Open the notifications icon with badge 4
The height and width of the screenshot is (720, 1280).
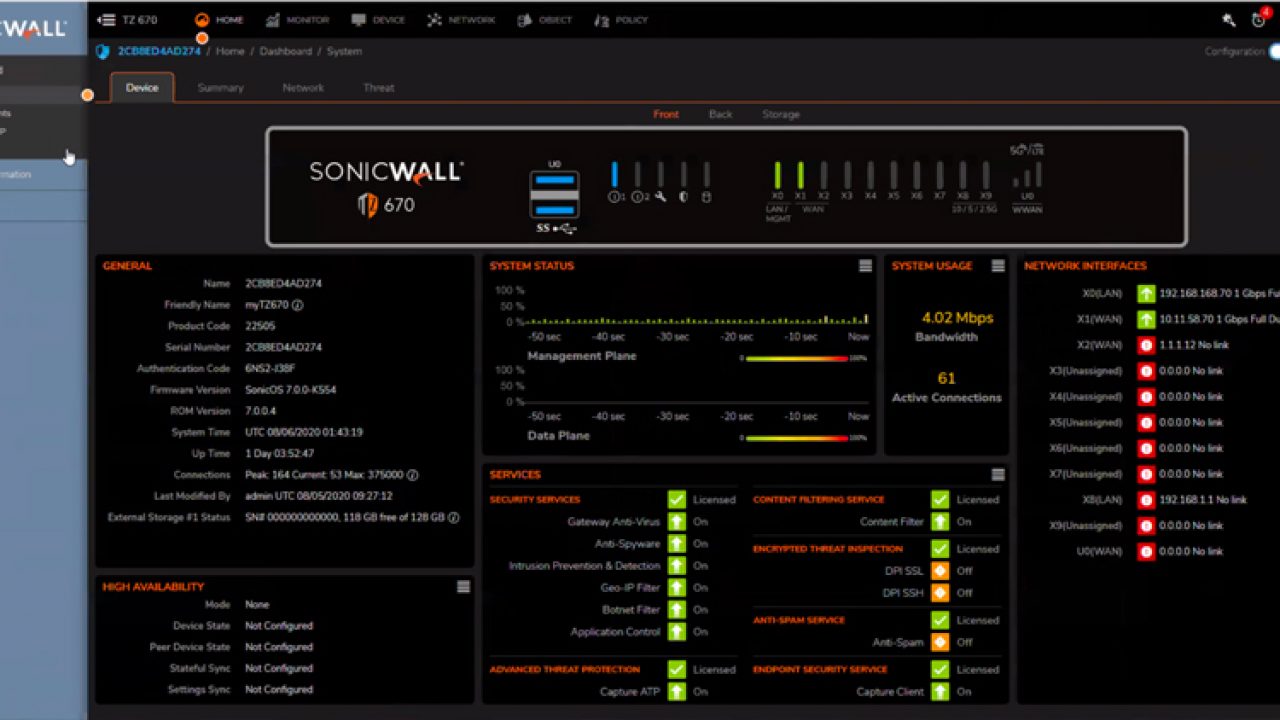[x=1259, y=19]
